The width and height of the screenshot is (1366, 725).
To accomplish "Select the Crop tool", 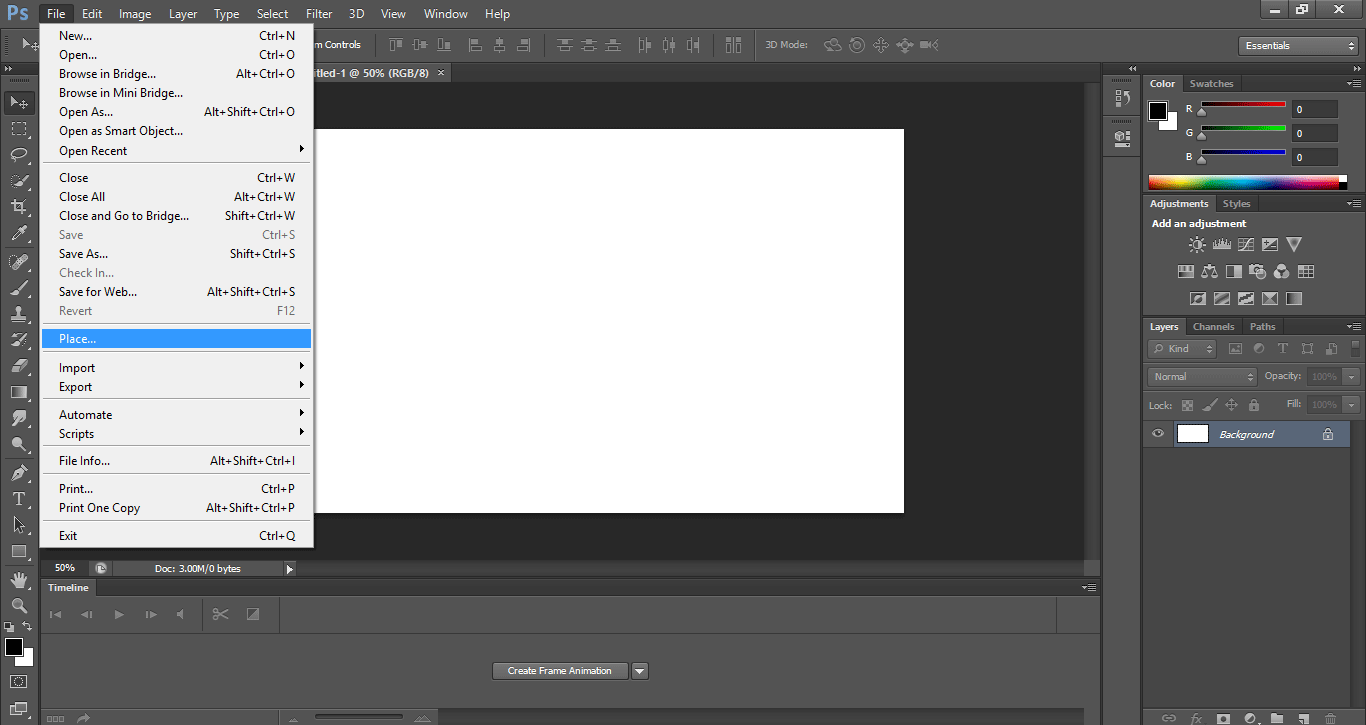I will click(x=19, y=207).
